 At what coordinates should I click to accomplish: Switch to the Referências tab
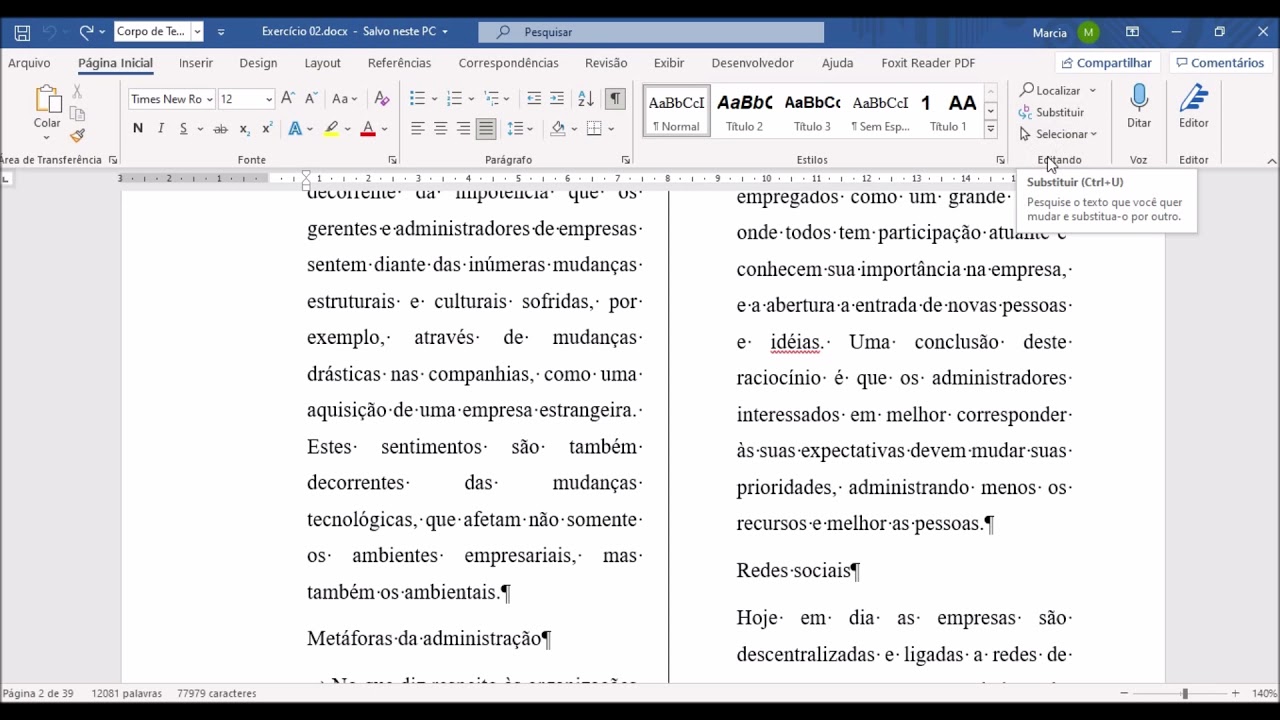(400, 63)
